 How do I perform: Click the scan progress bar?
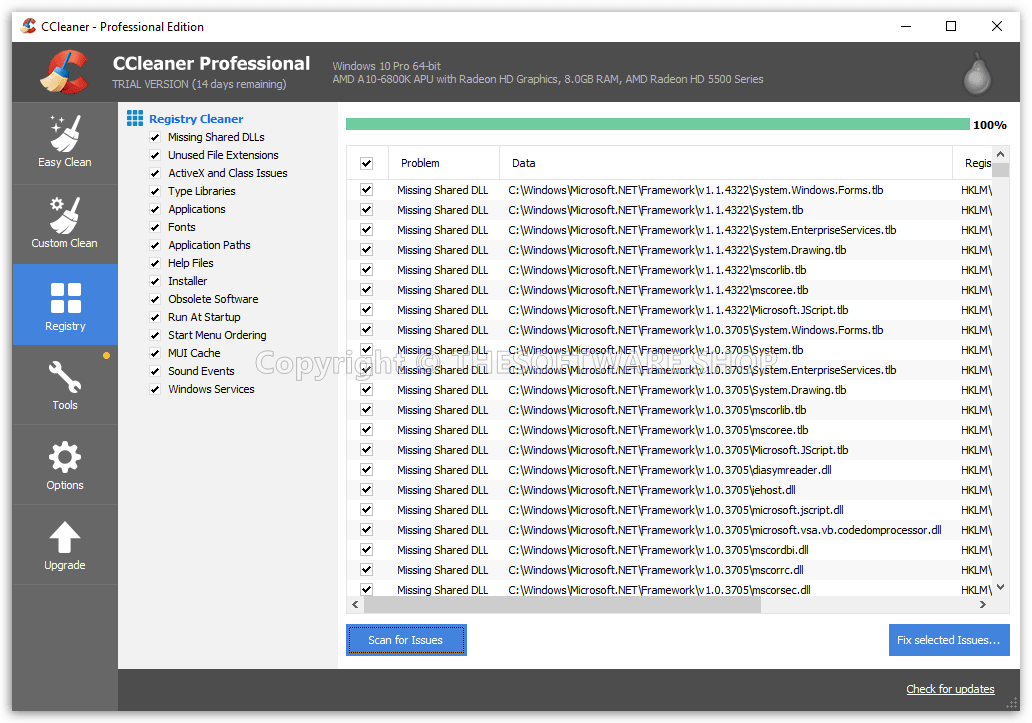point(658,124)
